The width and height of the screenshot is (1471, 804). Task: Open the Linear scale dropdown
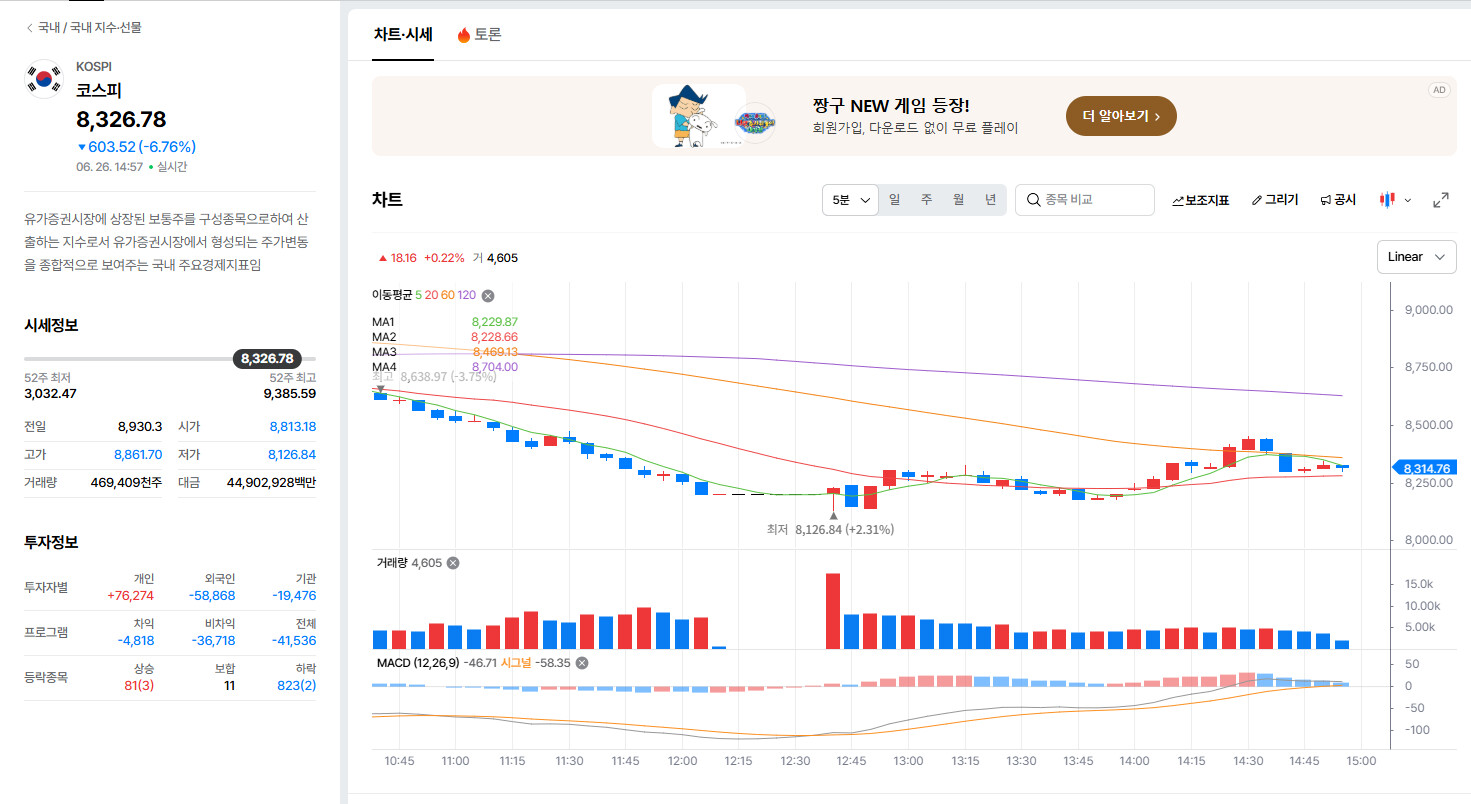pyautogui.click(x=1416, y=257)
